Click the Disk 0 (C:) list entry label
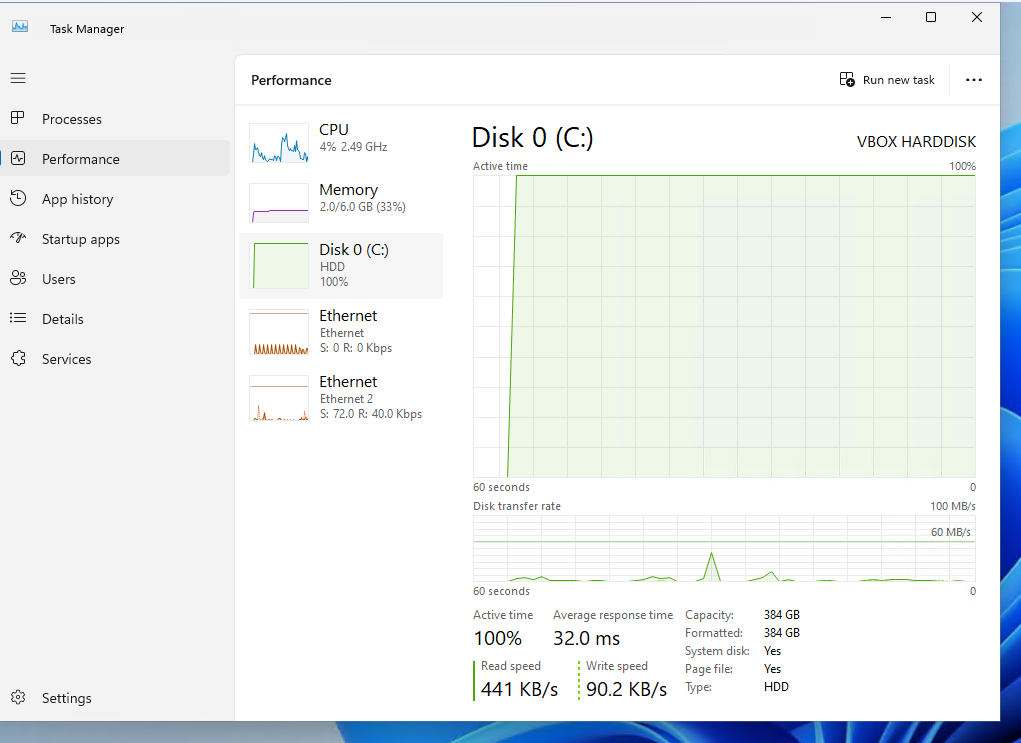This screenshot has width=1021, height=743. (354, 249)
